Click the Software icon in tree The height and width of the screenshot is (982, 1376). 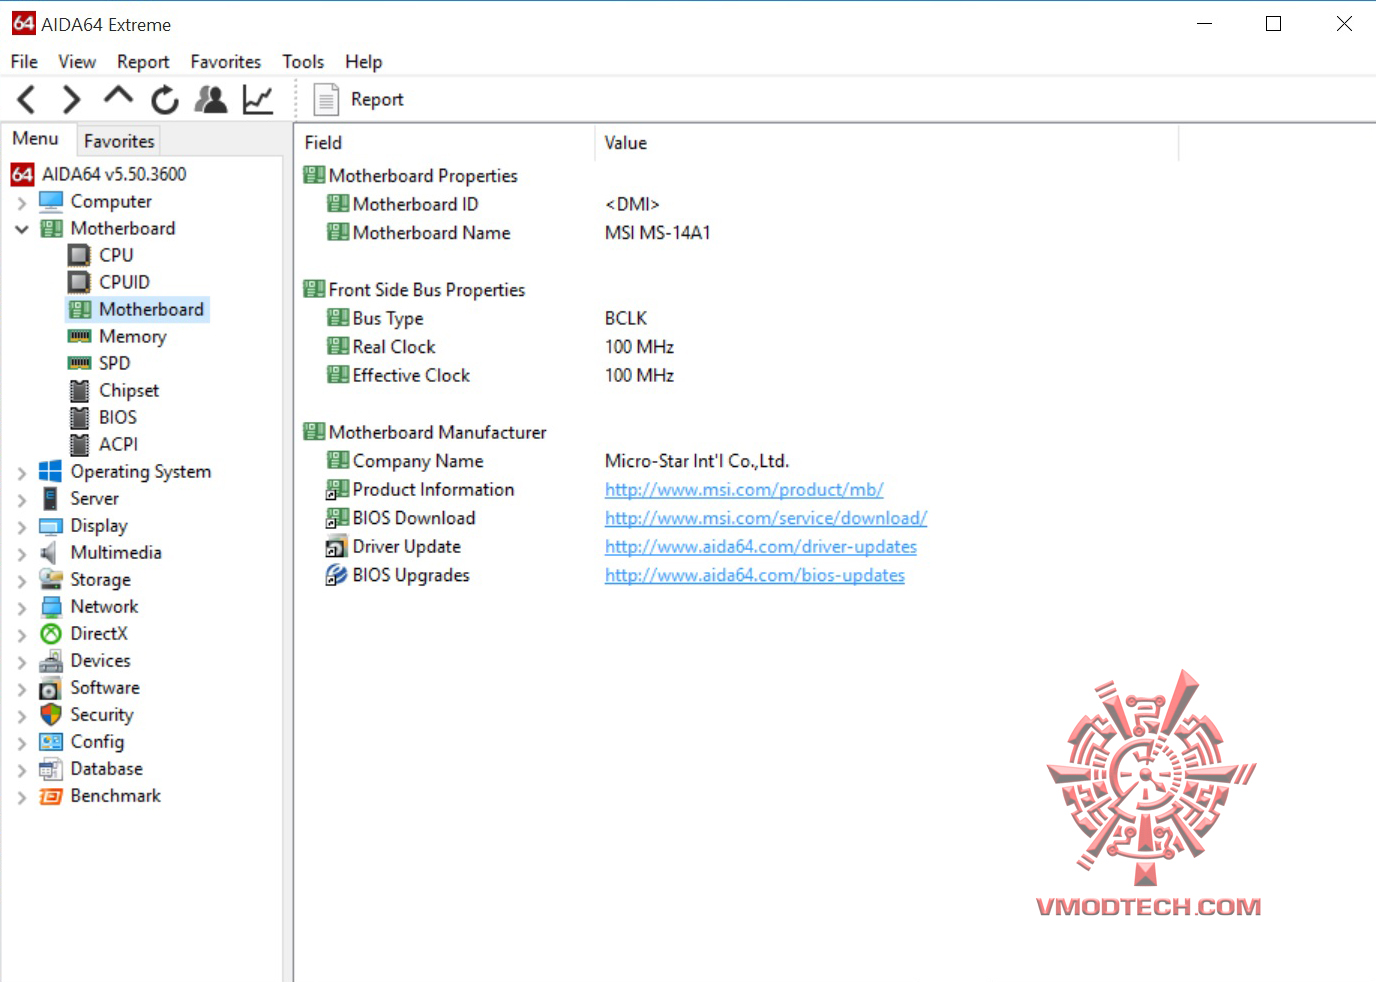(x=50, y=688)
